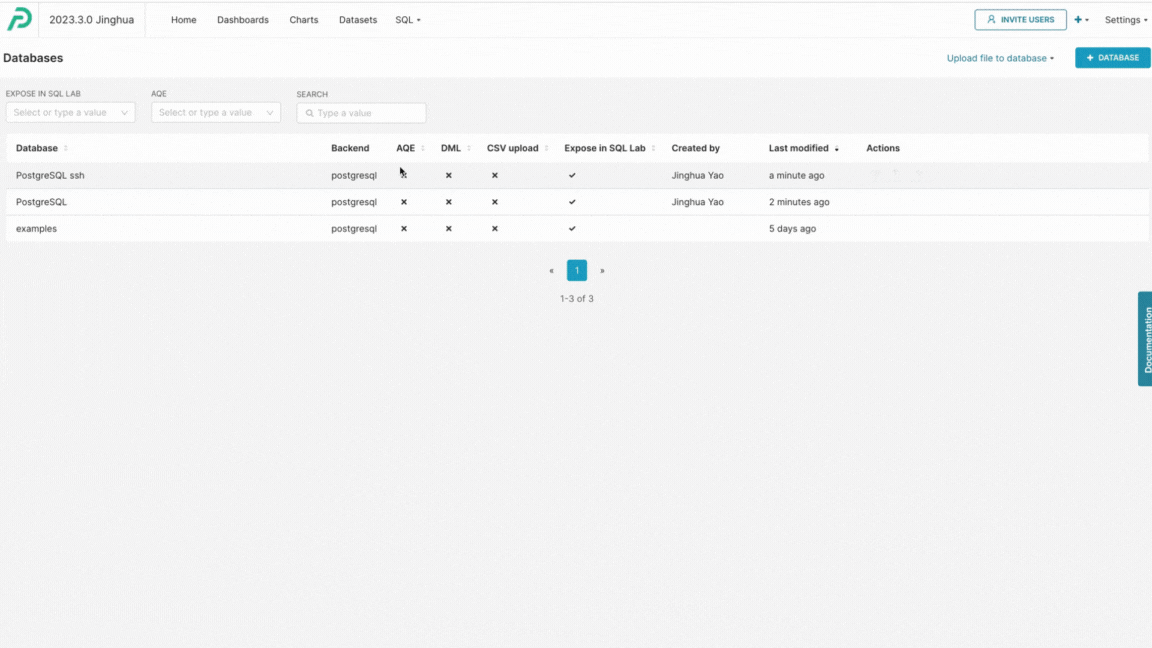The width and height of the screenshot is (1152, 648).
Task: Click the next-page arrow in pagination
Action: click(602, 270)
